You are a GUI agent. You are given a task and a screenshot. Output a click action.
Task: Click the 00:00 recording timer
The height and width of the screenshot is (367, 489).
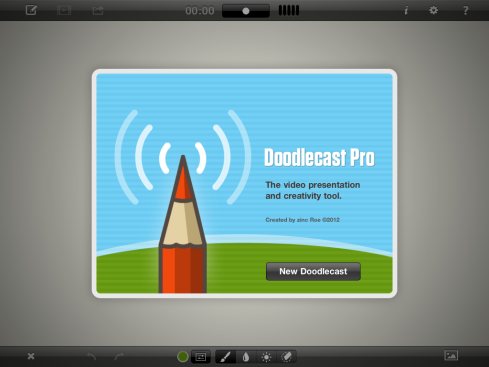tap(200, 11)
